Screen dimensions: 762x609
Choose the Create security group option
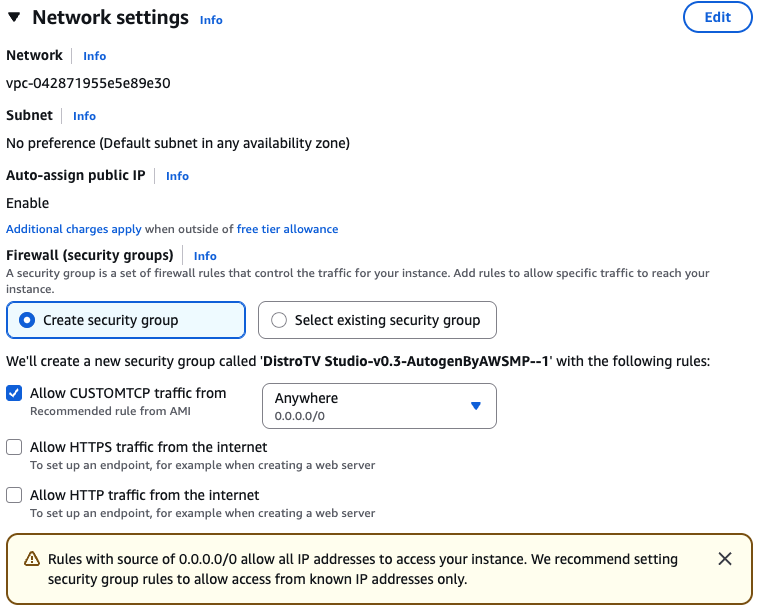[28, 320]
